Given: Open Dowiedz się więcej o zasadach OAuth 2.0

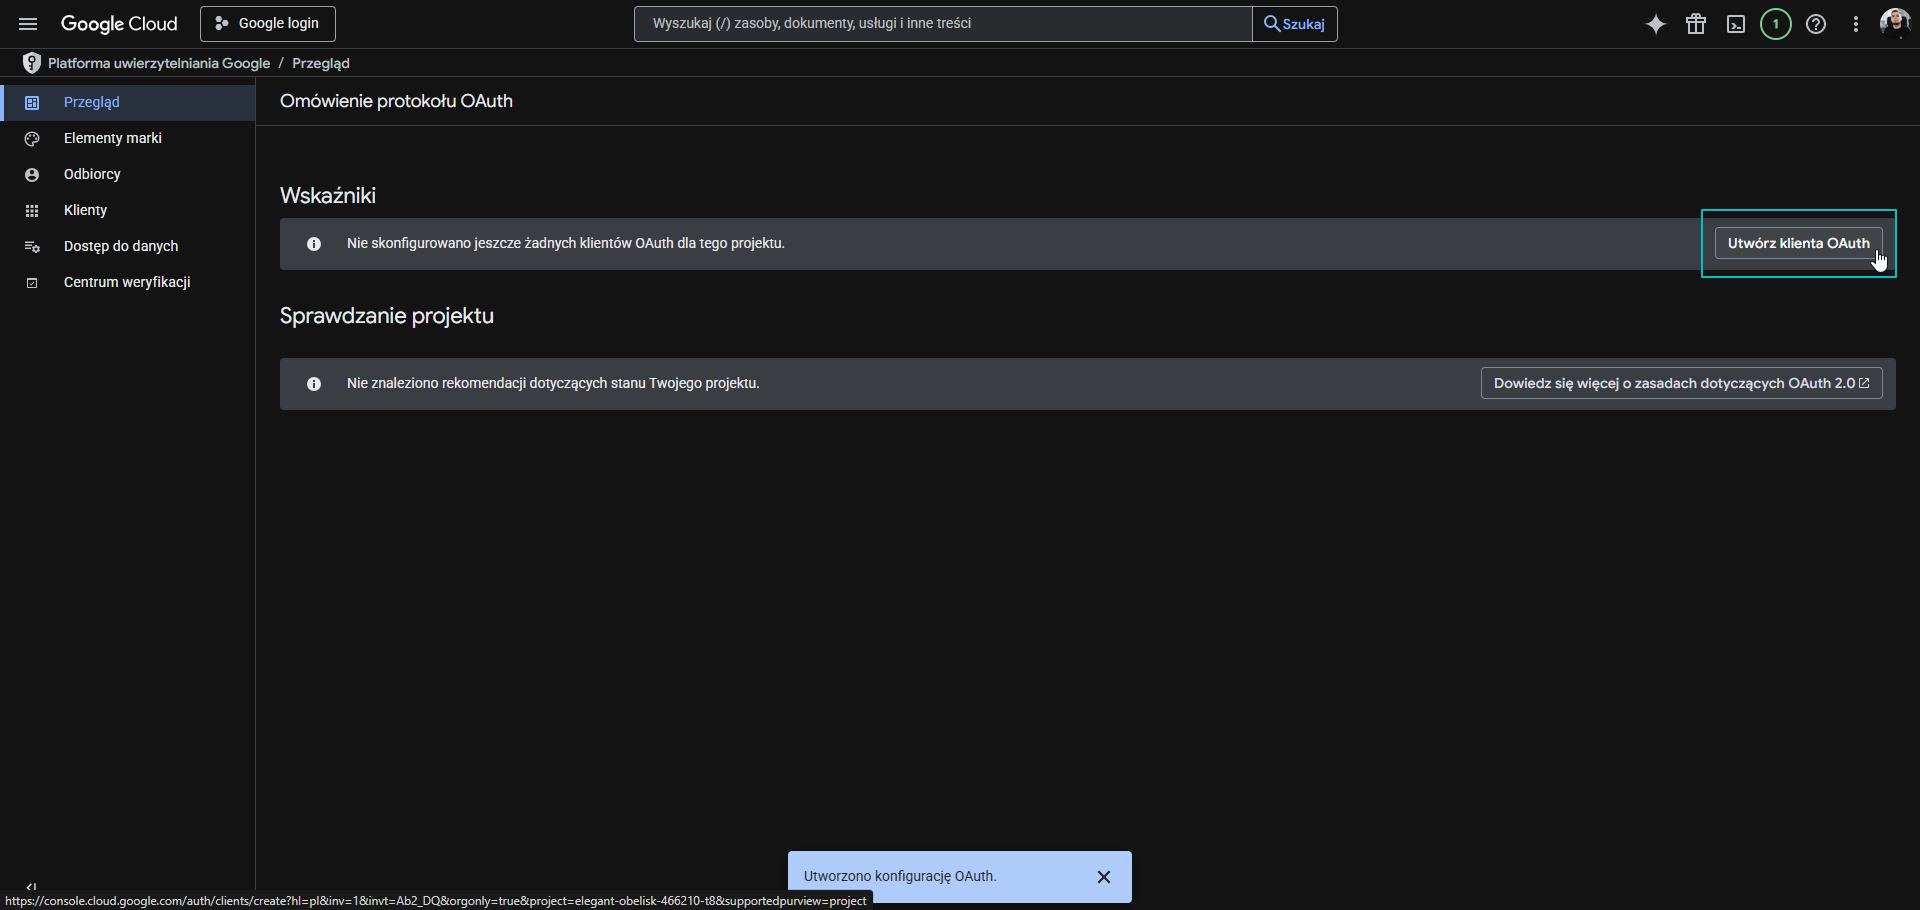Looking at the screenshot, I should coord(1681,383).
